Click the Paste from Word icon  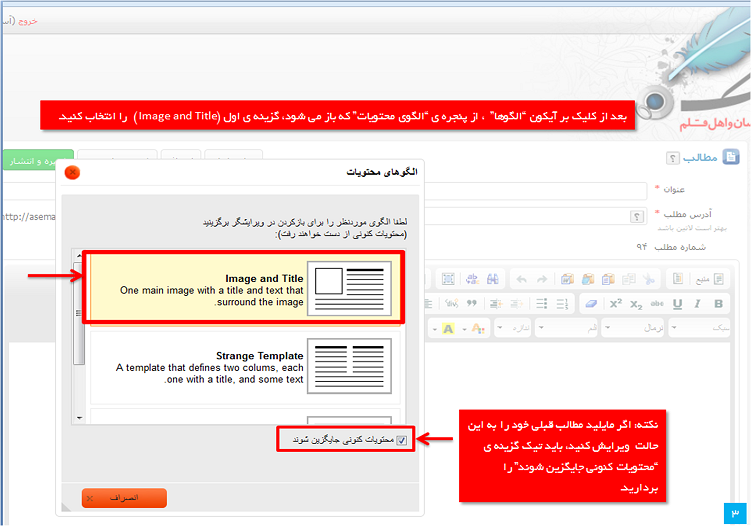tap(568, 279)
